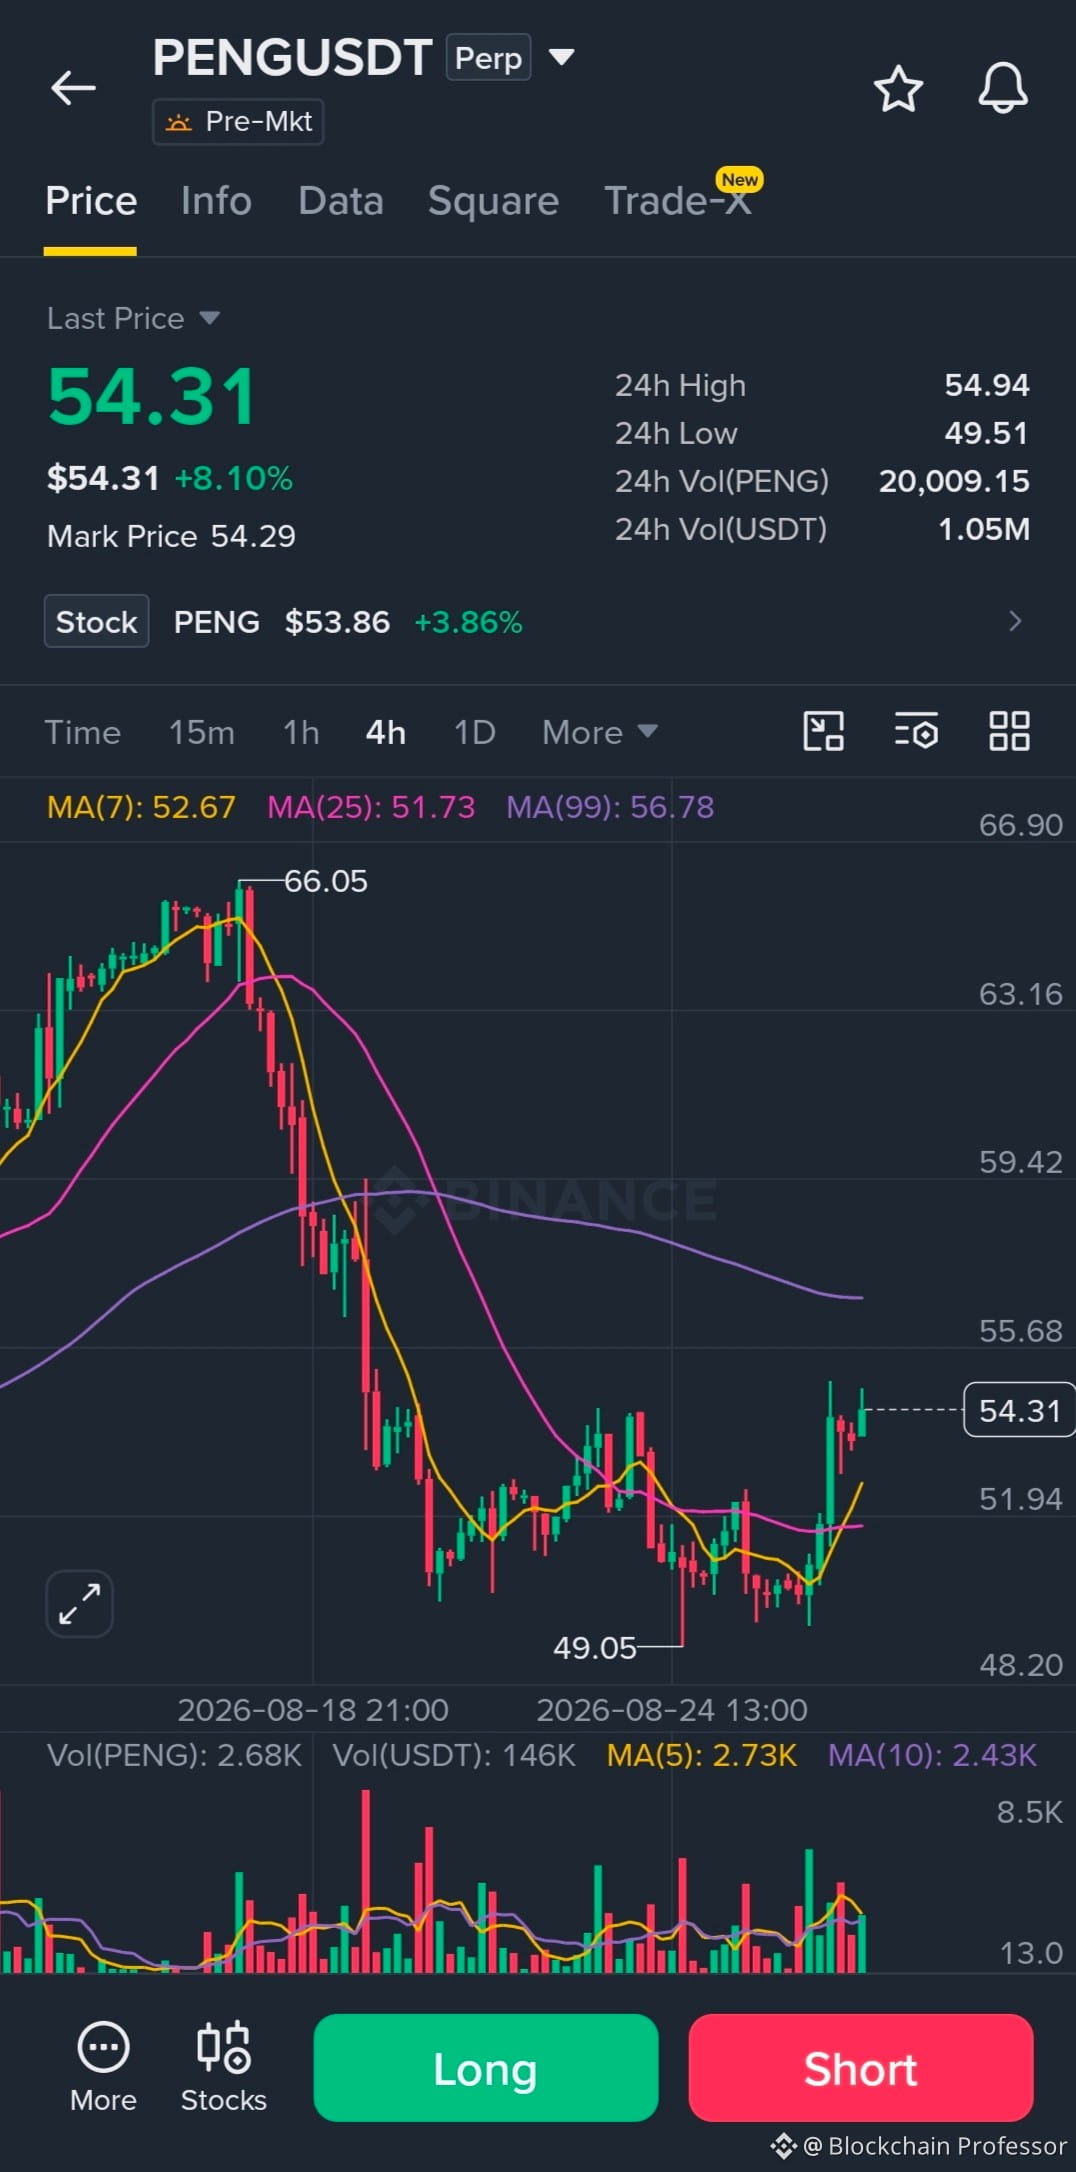Open the More menu at bottom

103,2067
